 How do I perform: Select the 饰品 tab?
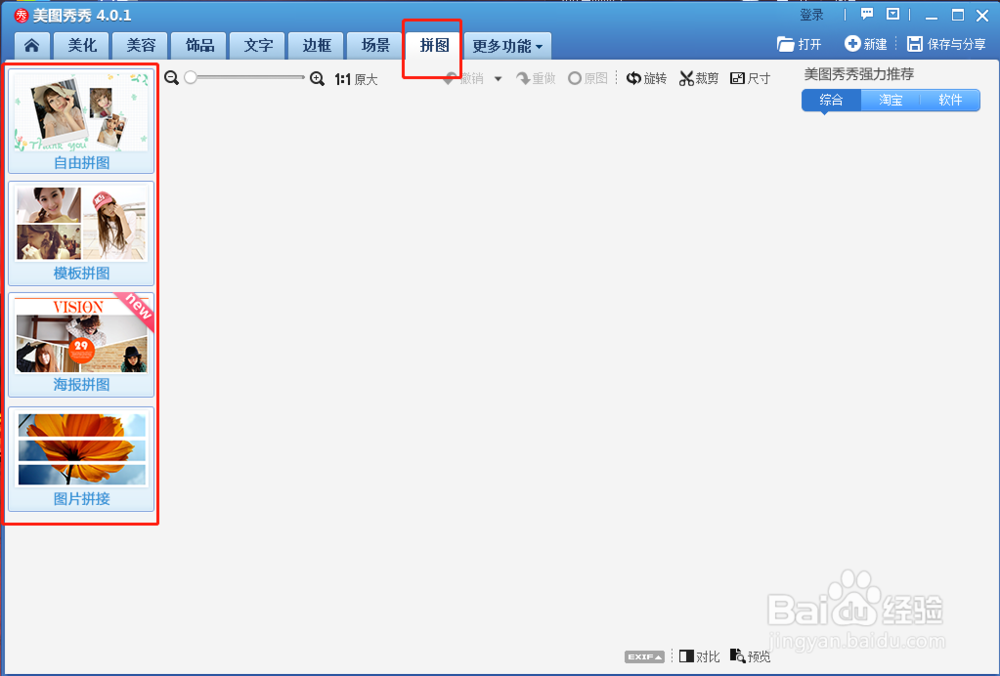[x=199, y=45]
